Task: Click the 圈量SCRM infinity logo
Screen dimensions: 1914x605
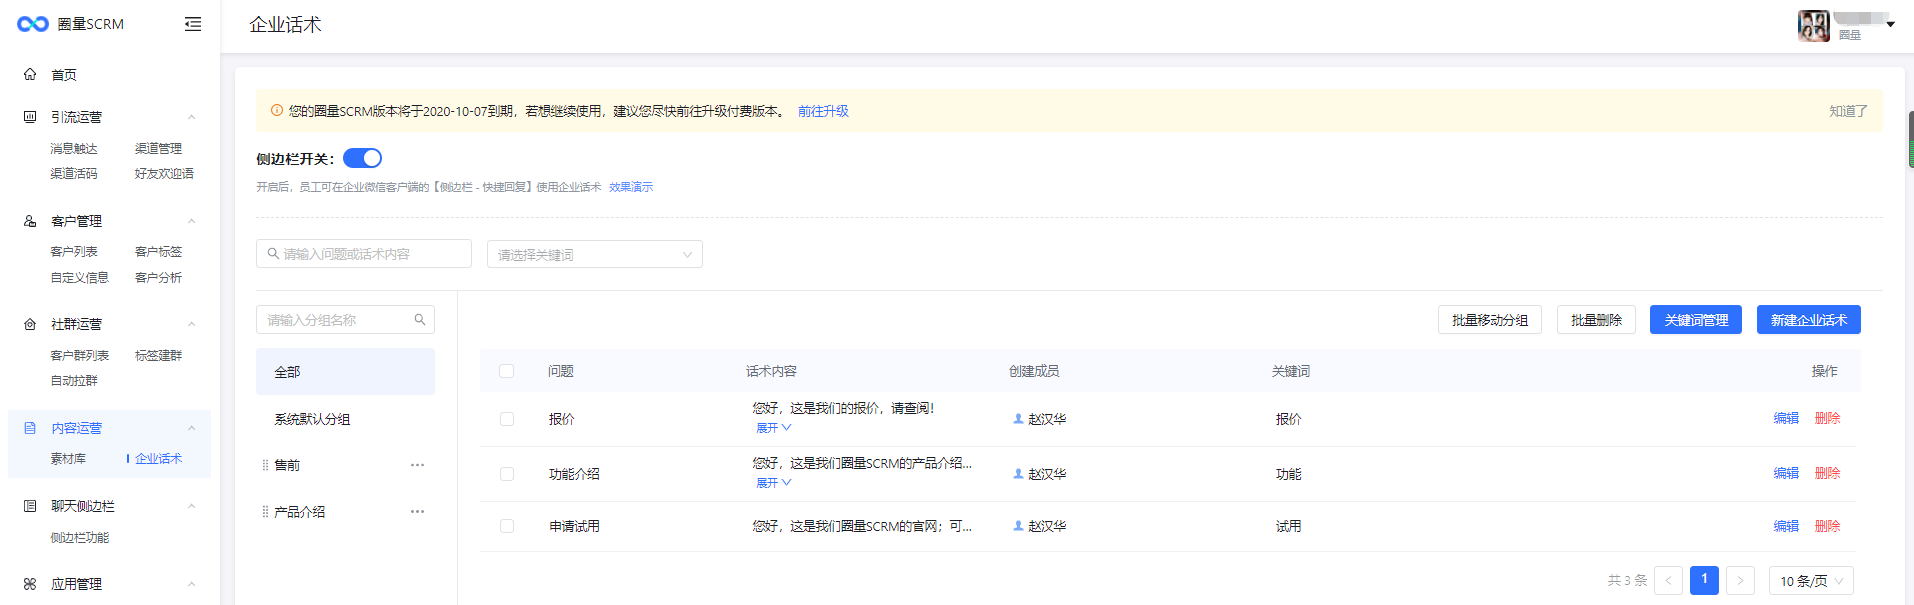Action: coord(33,24)
